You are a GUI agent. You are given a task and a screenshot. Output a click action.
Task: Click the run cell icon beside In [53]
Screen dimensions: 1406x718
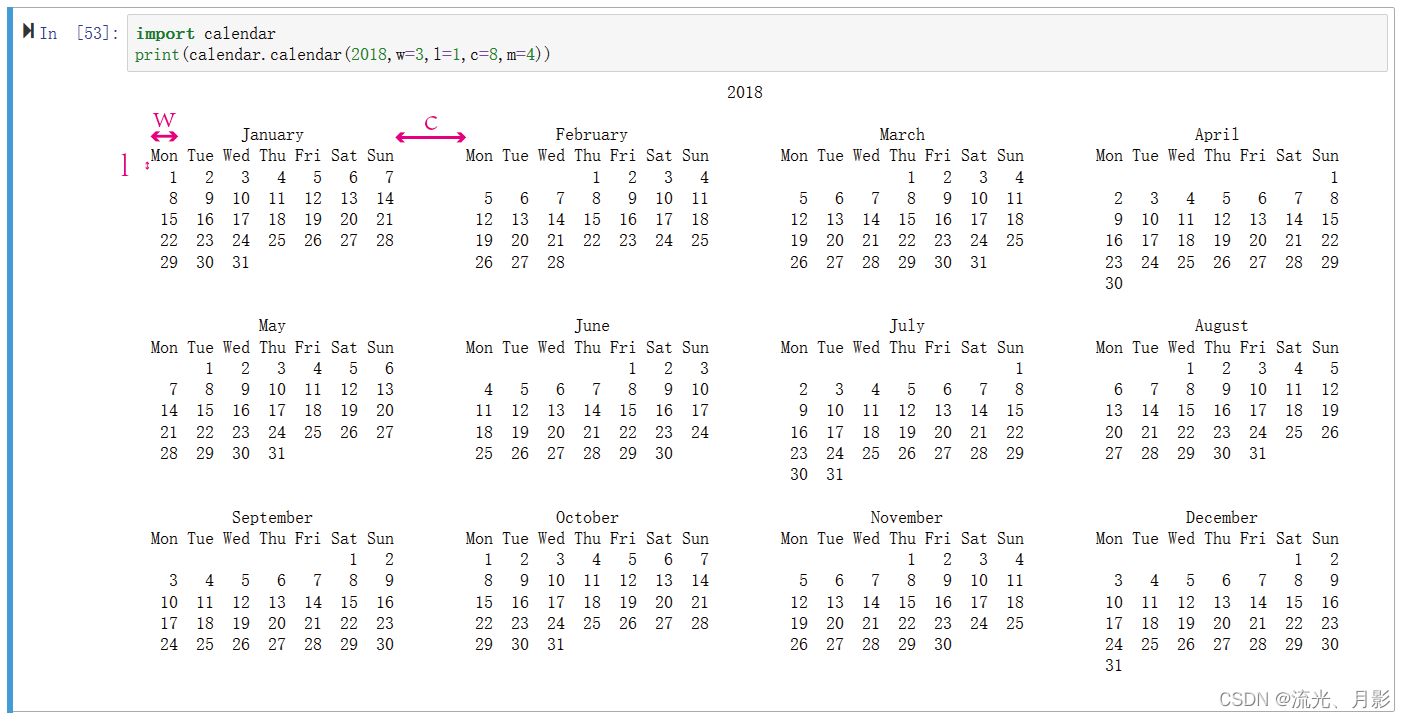coord(28,32)
